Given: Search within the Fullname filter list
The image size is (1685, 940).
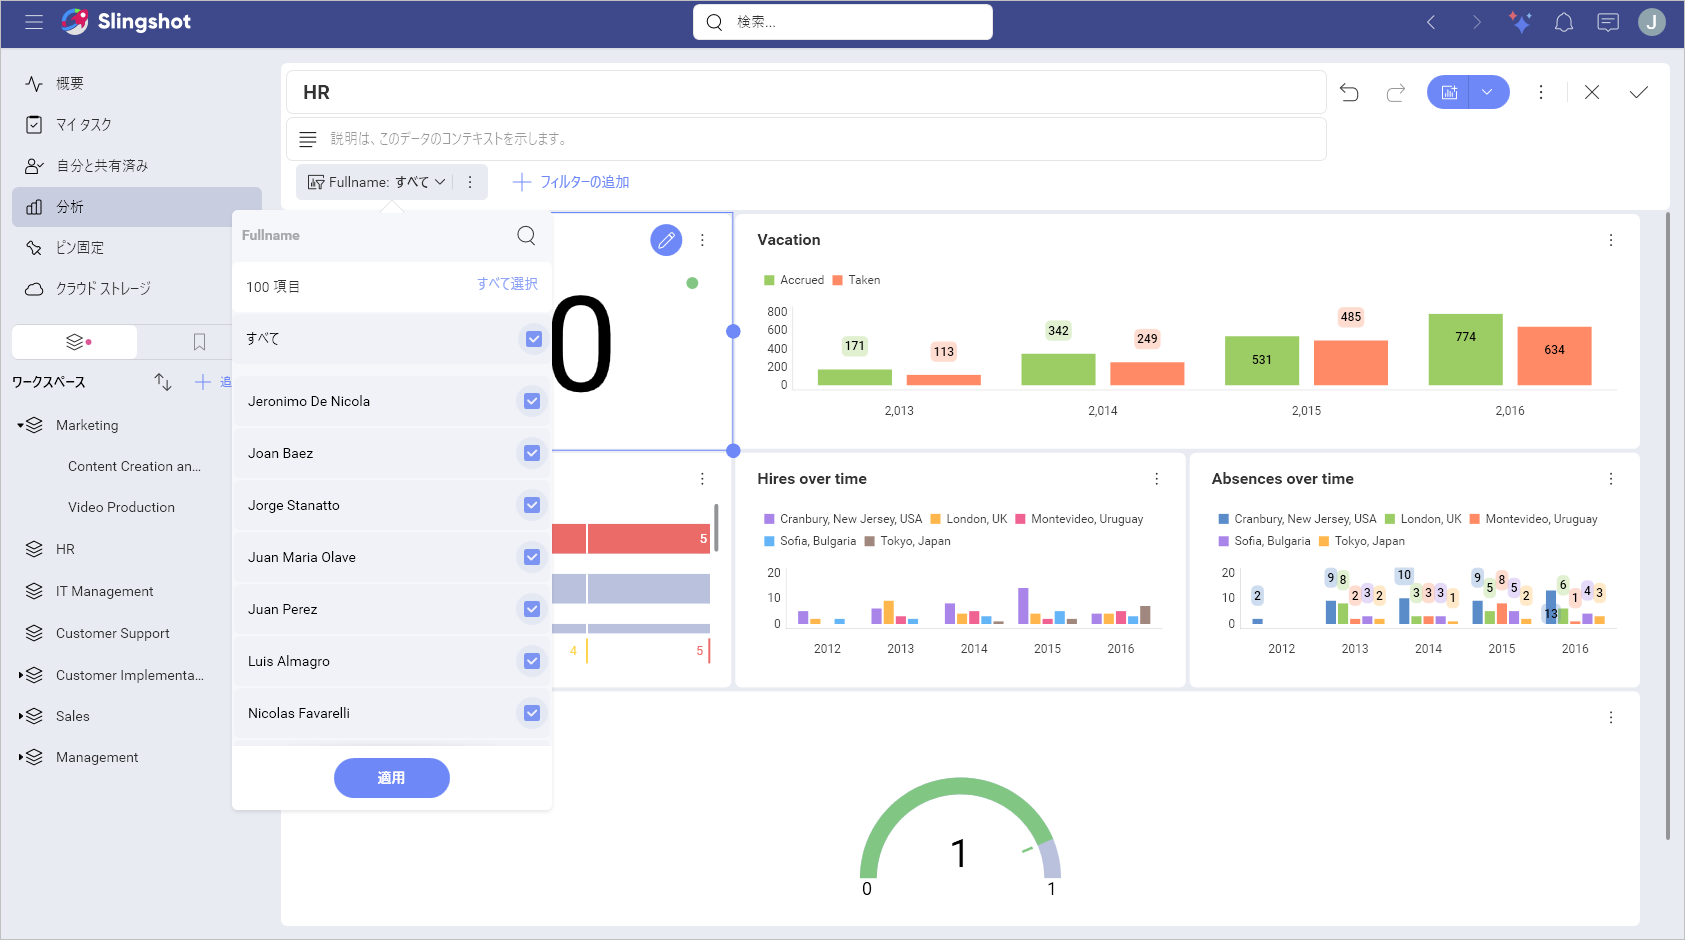Looking at the screenshot, I should [x=526, y=235].
